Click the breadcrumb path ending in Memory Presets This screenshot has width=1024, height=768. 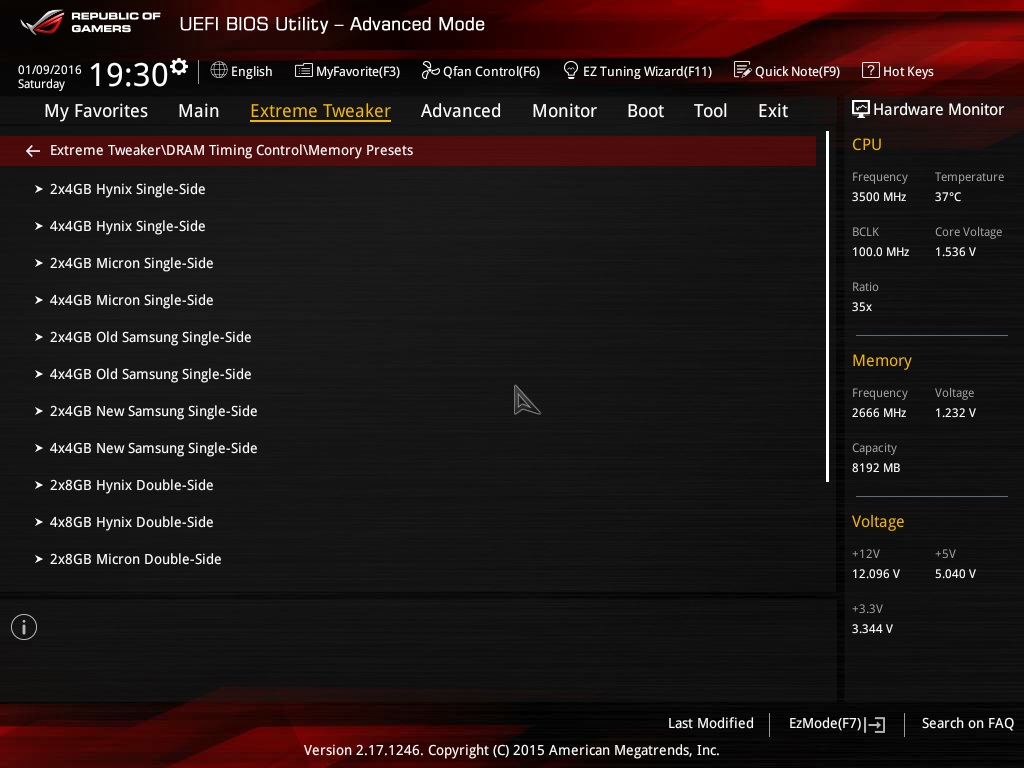[231, 150]
